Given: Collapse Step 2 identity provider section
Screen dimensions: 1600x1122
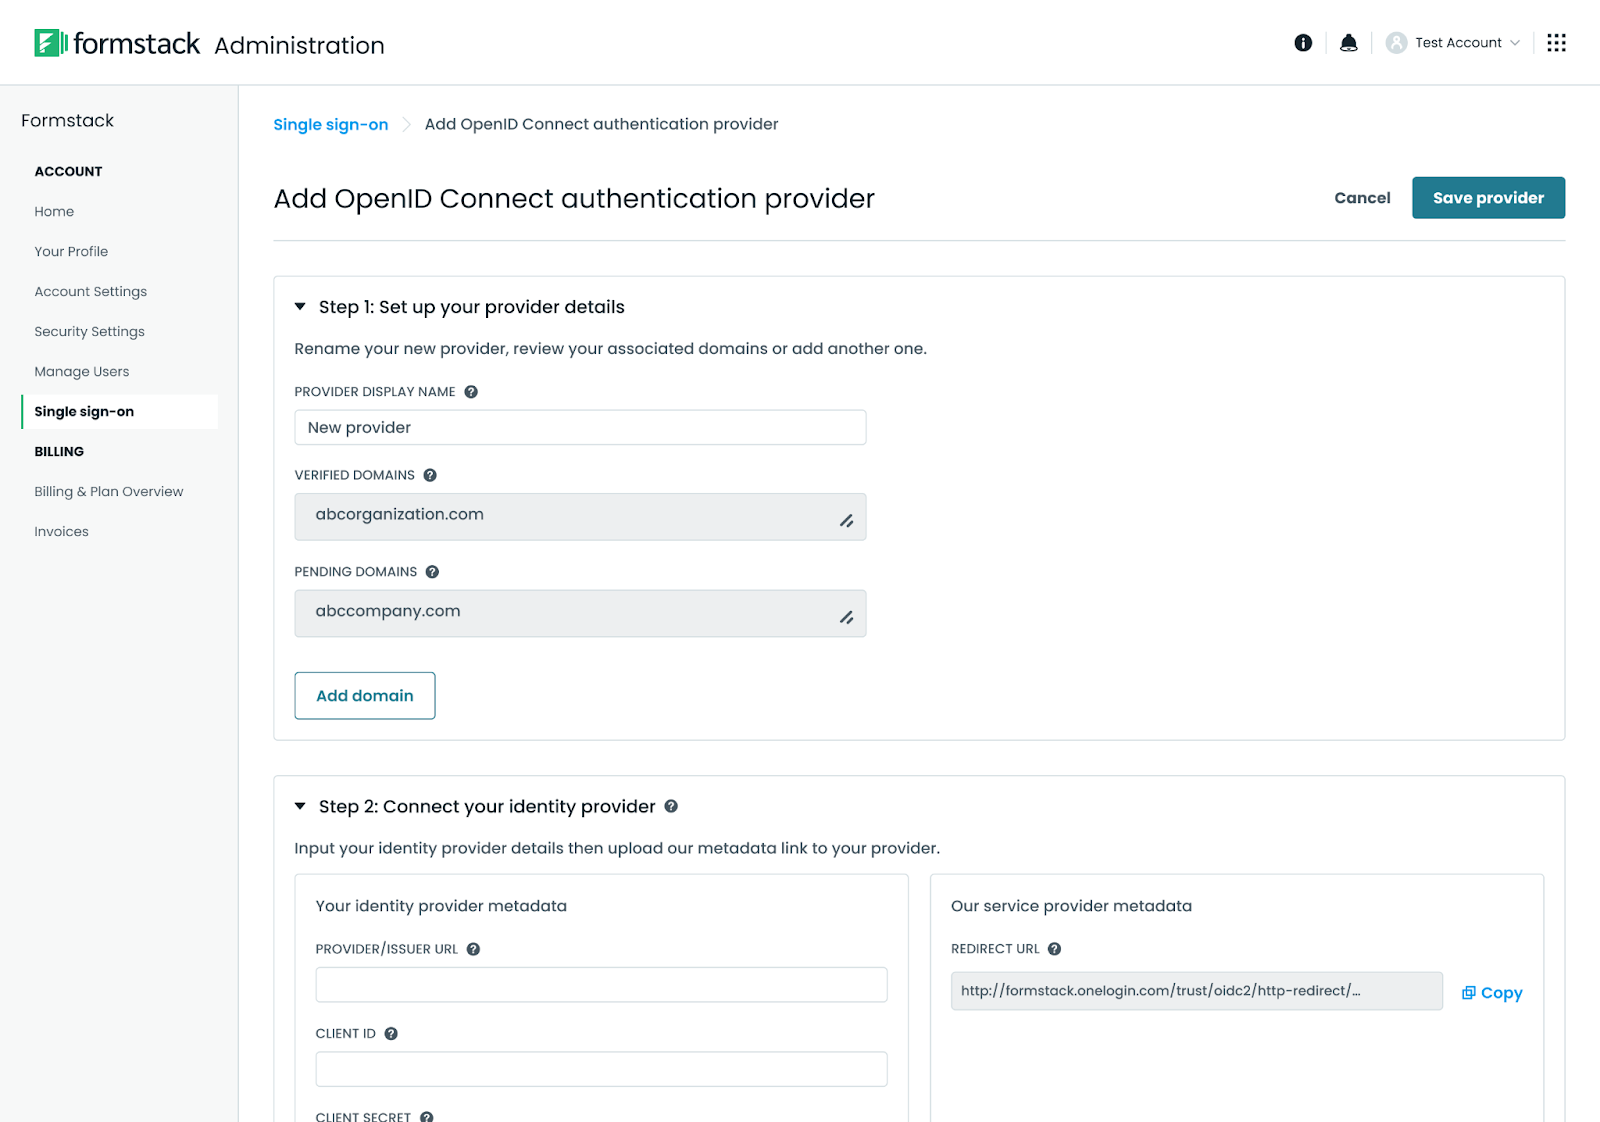Looking at the screenshot, I should point(300,806).
